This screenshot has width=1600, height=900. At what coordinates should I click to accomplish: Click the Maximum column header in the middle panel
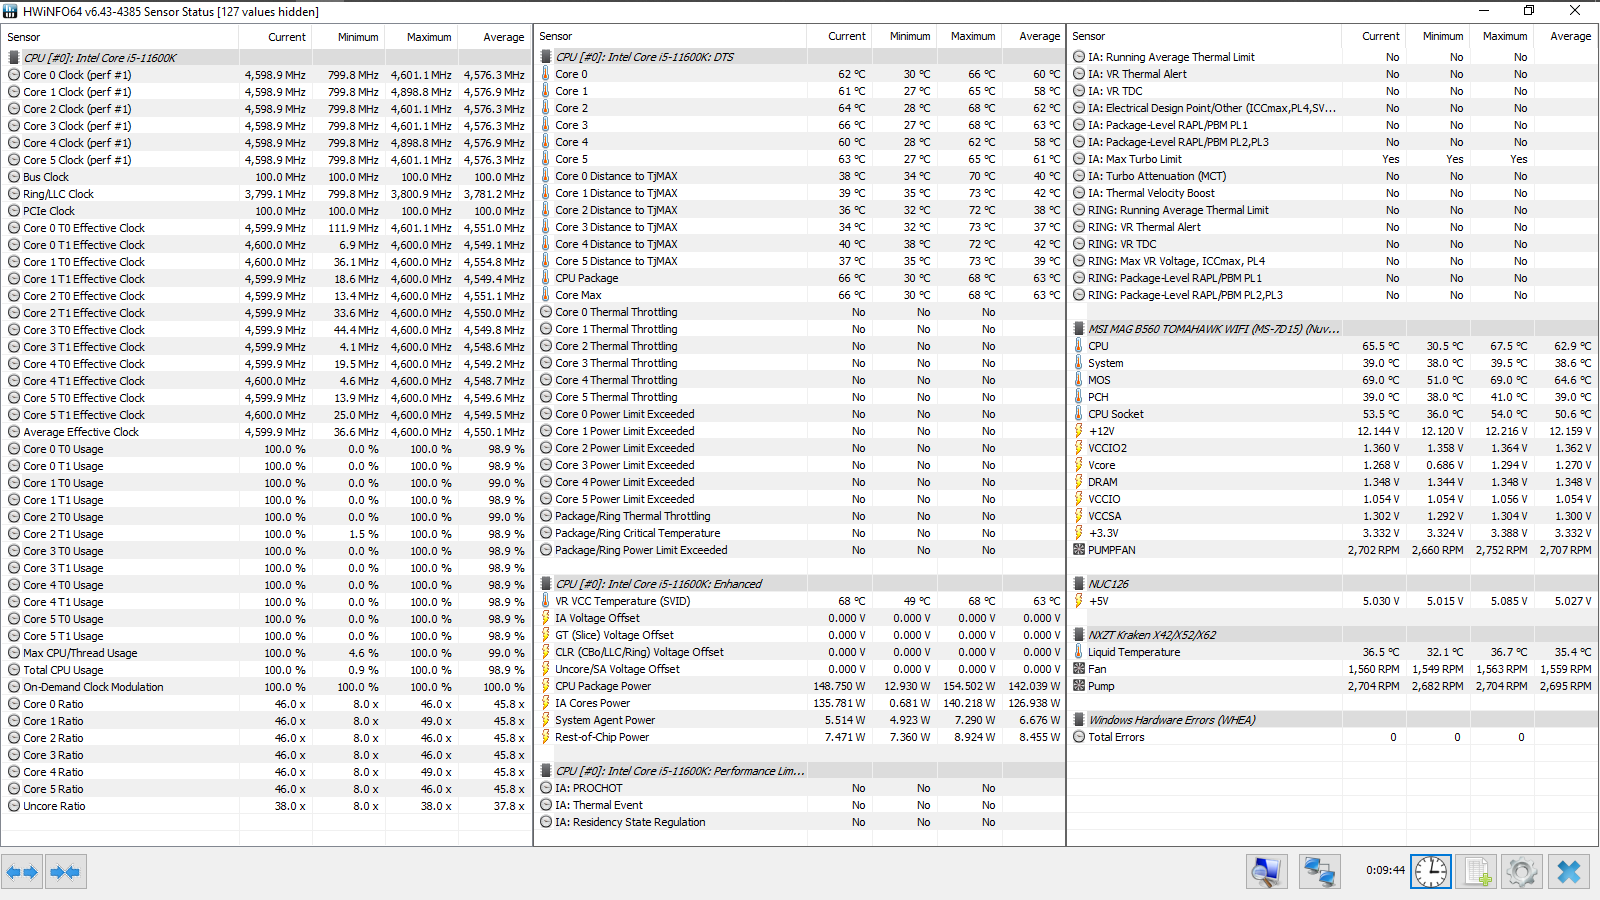point(969,36)
